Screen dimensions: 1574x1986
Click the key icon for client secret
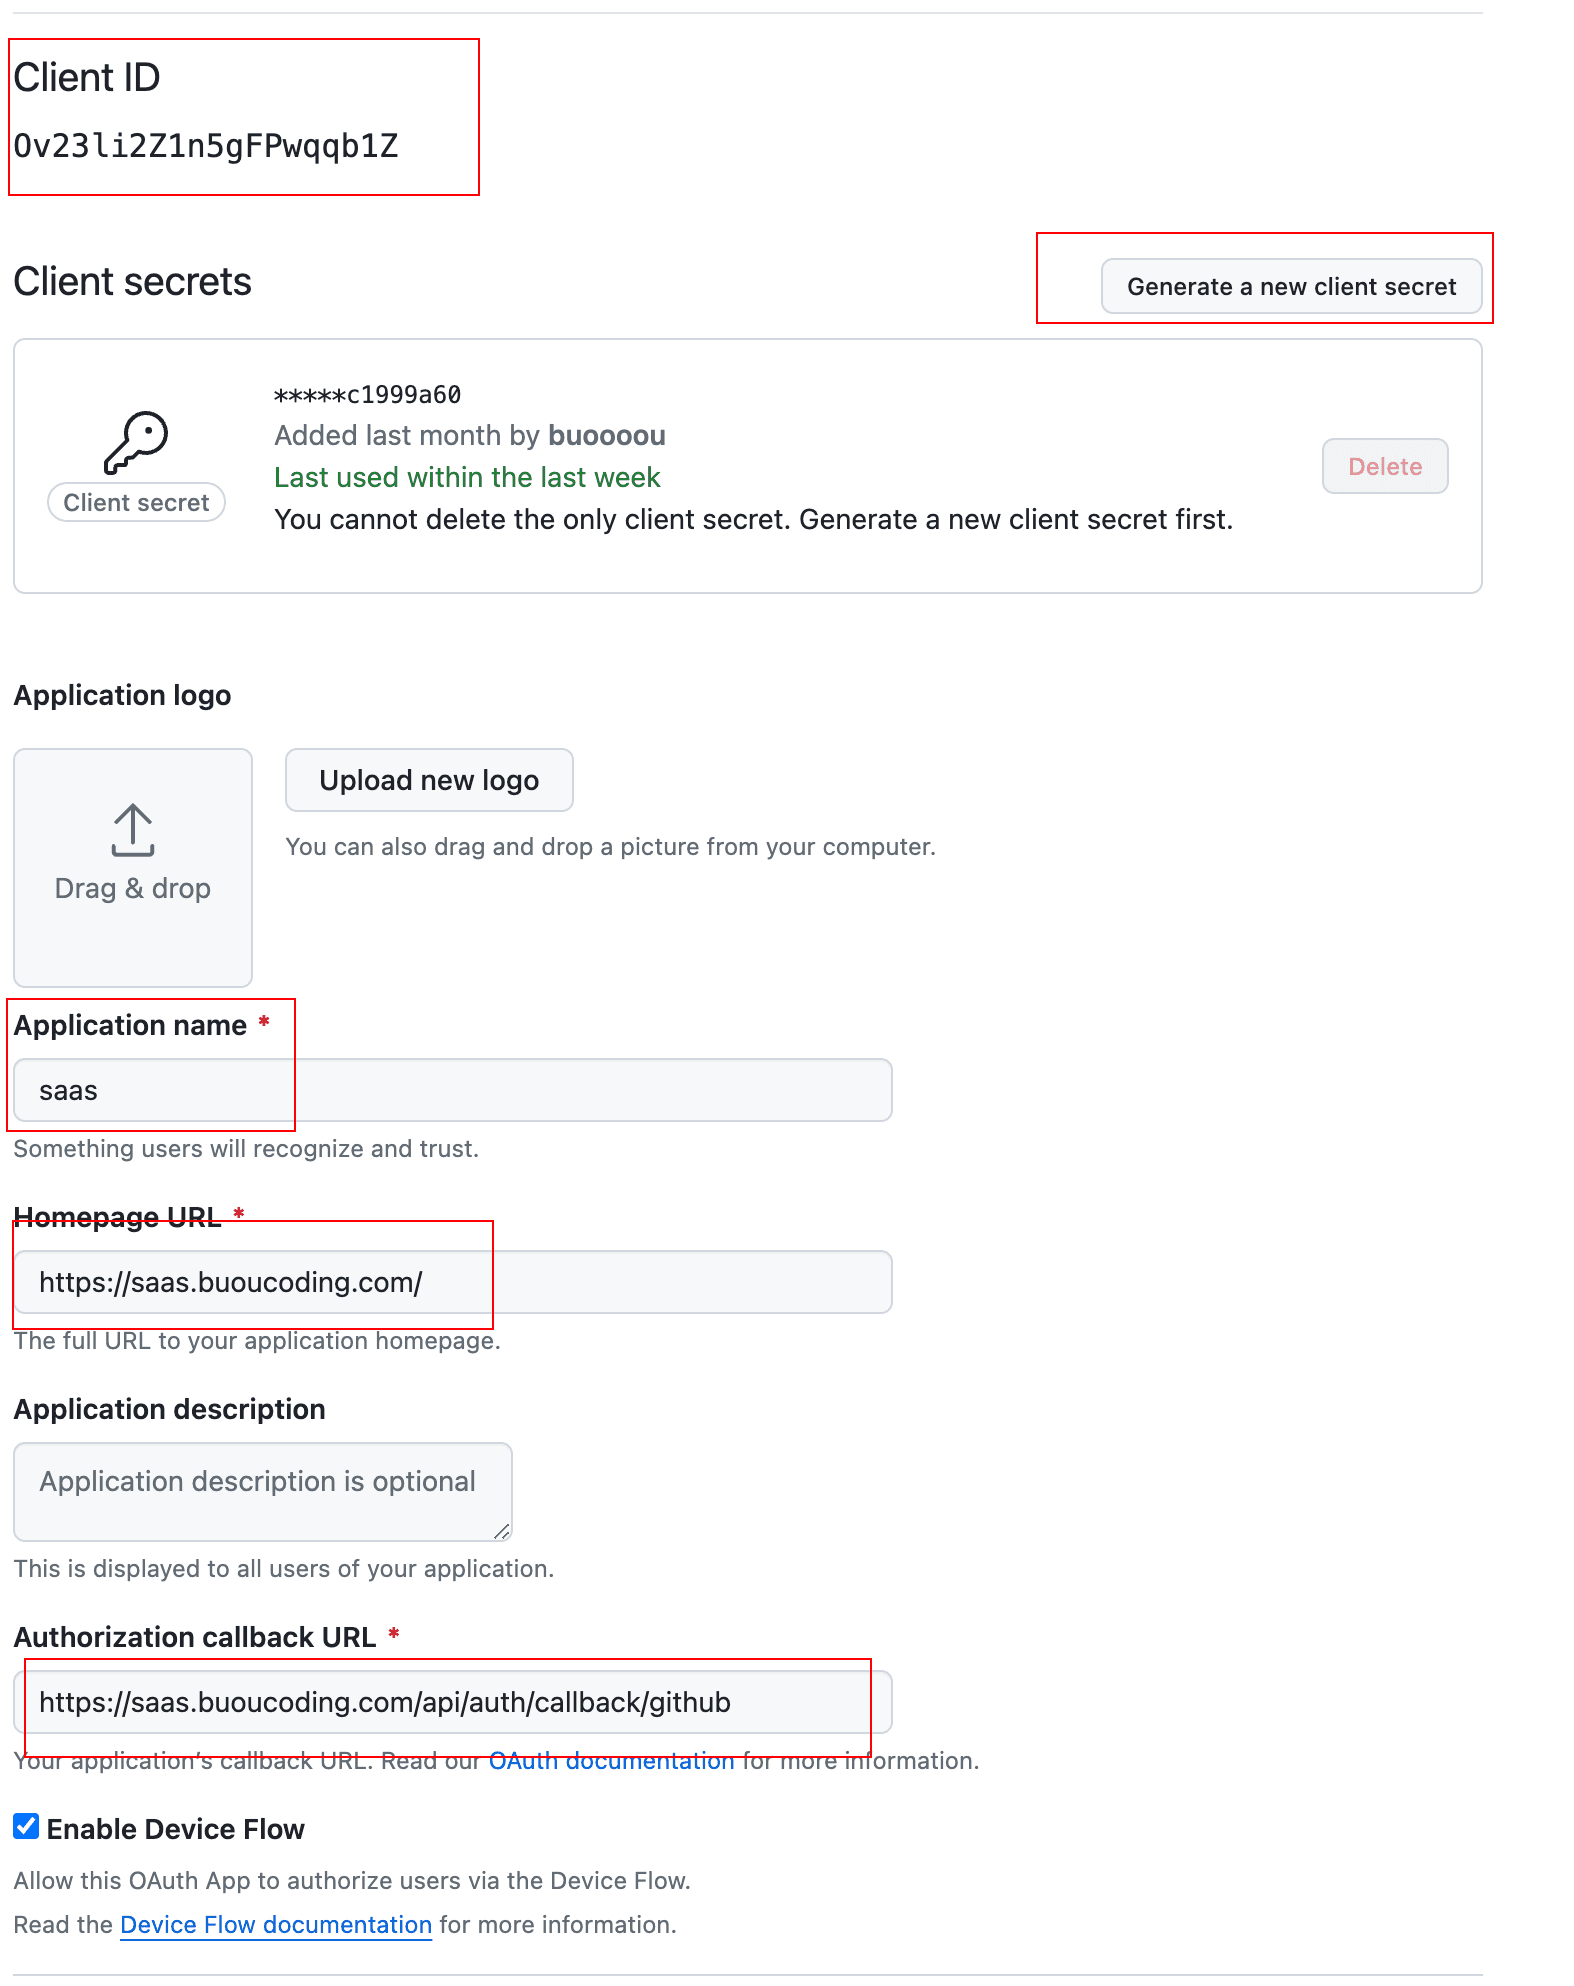(136, 442)
